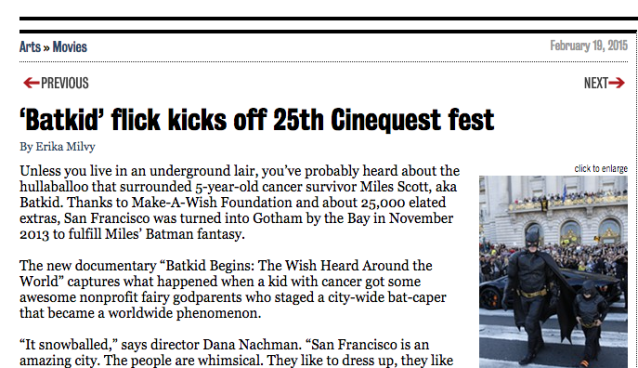Click the 'click to enlarge' caption
Screen dimensions: 638x368
point(601,169)
